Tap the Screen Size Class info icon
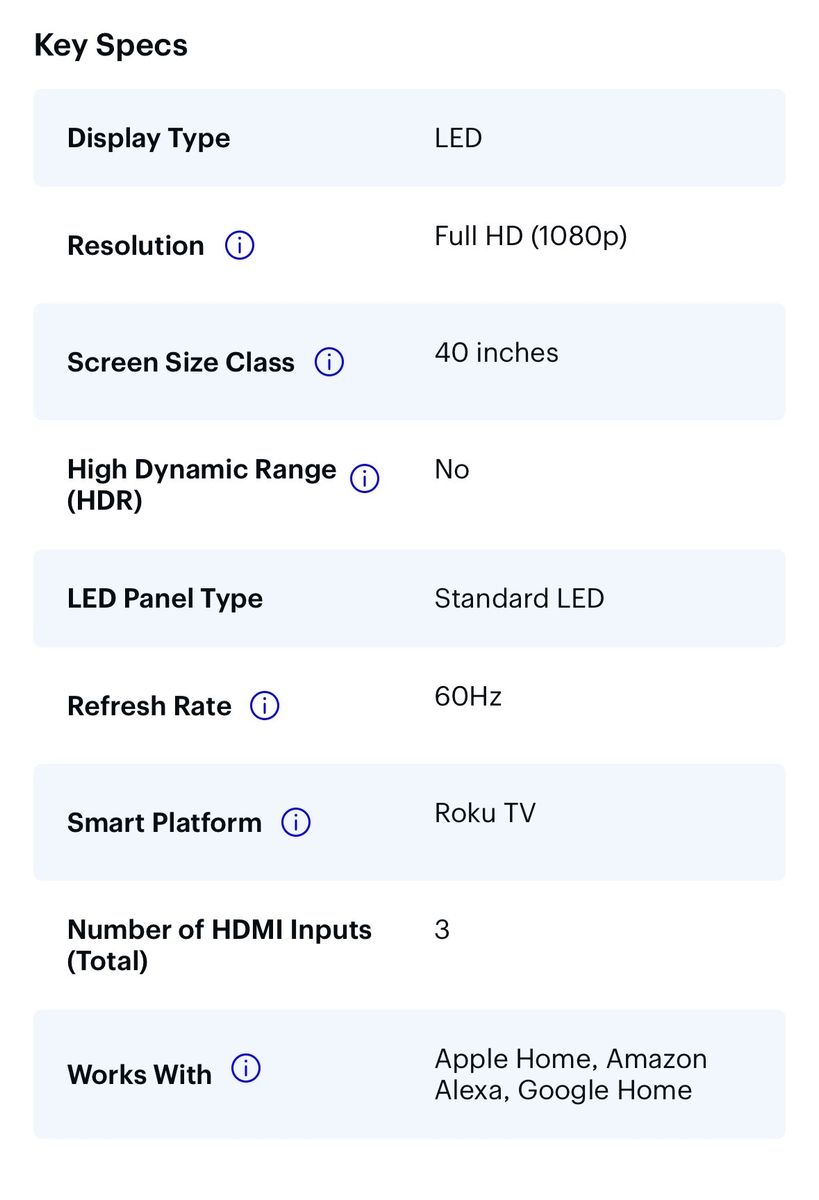The image size is (819, 1200). click(x=329, y=362)
